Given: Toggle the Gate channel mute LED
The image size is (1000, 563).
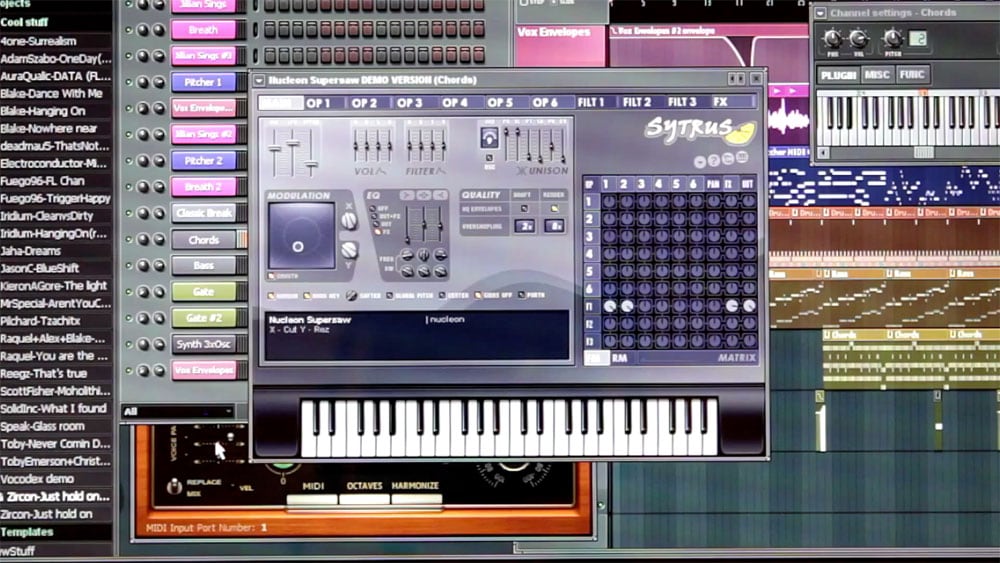Looking at the screenshot, I should (128, 292).
